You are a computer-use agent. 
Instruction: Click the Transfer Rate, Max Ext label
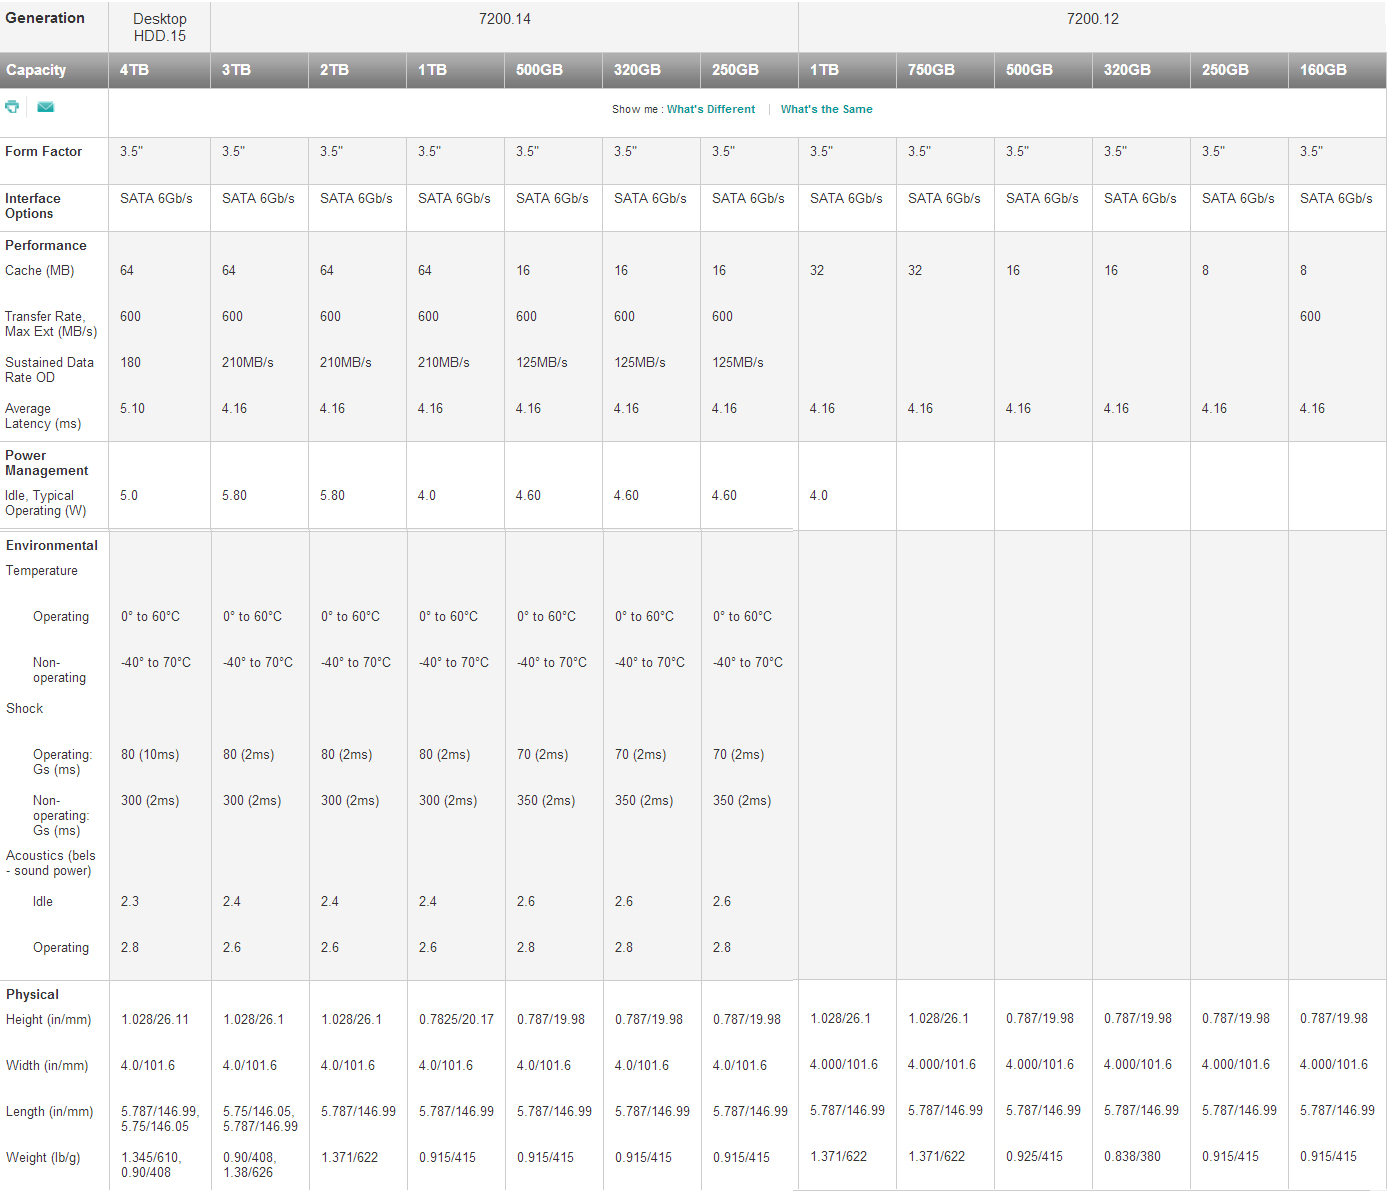(x=51, y=324)
